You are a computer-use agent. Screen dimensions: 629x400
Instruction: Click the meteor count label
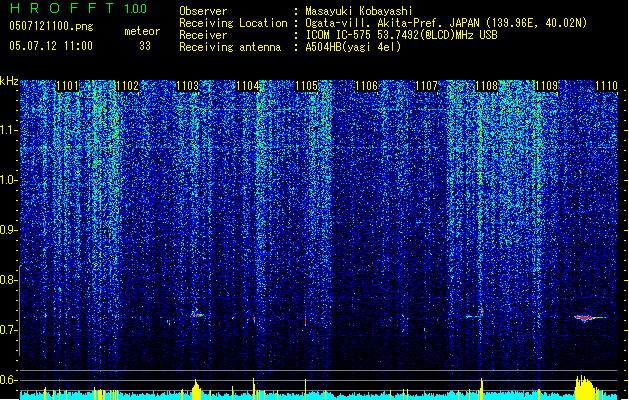click(142, 31)
